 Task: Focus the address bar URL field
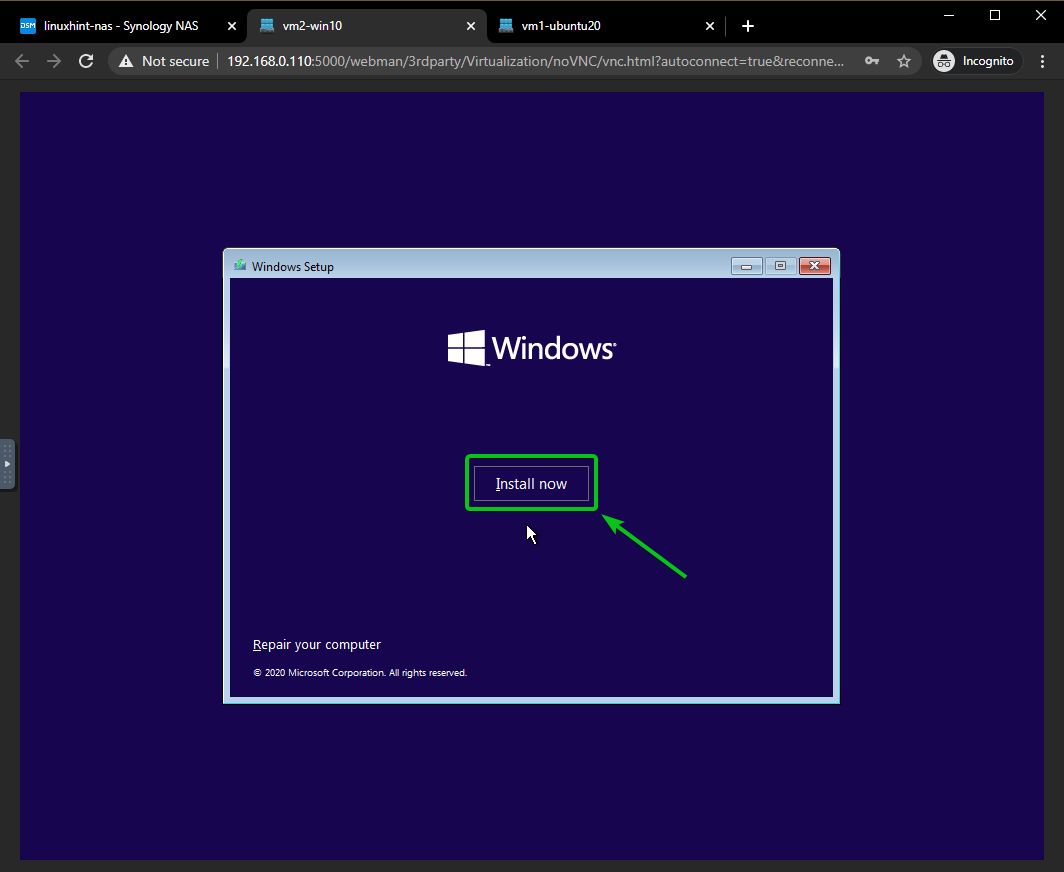tap(535, 61)
